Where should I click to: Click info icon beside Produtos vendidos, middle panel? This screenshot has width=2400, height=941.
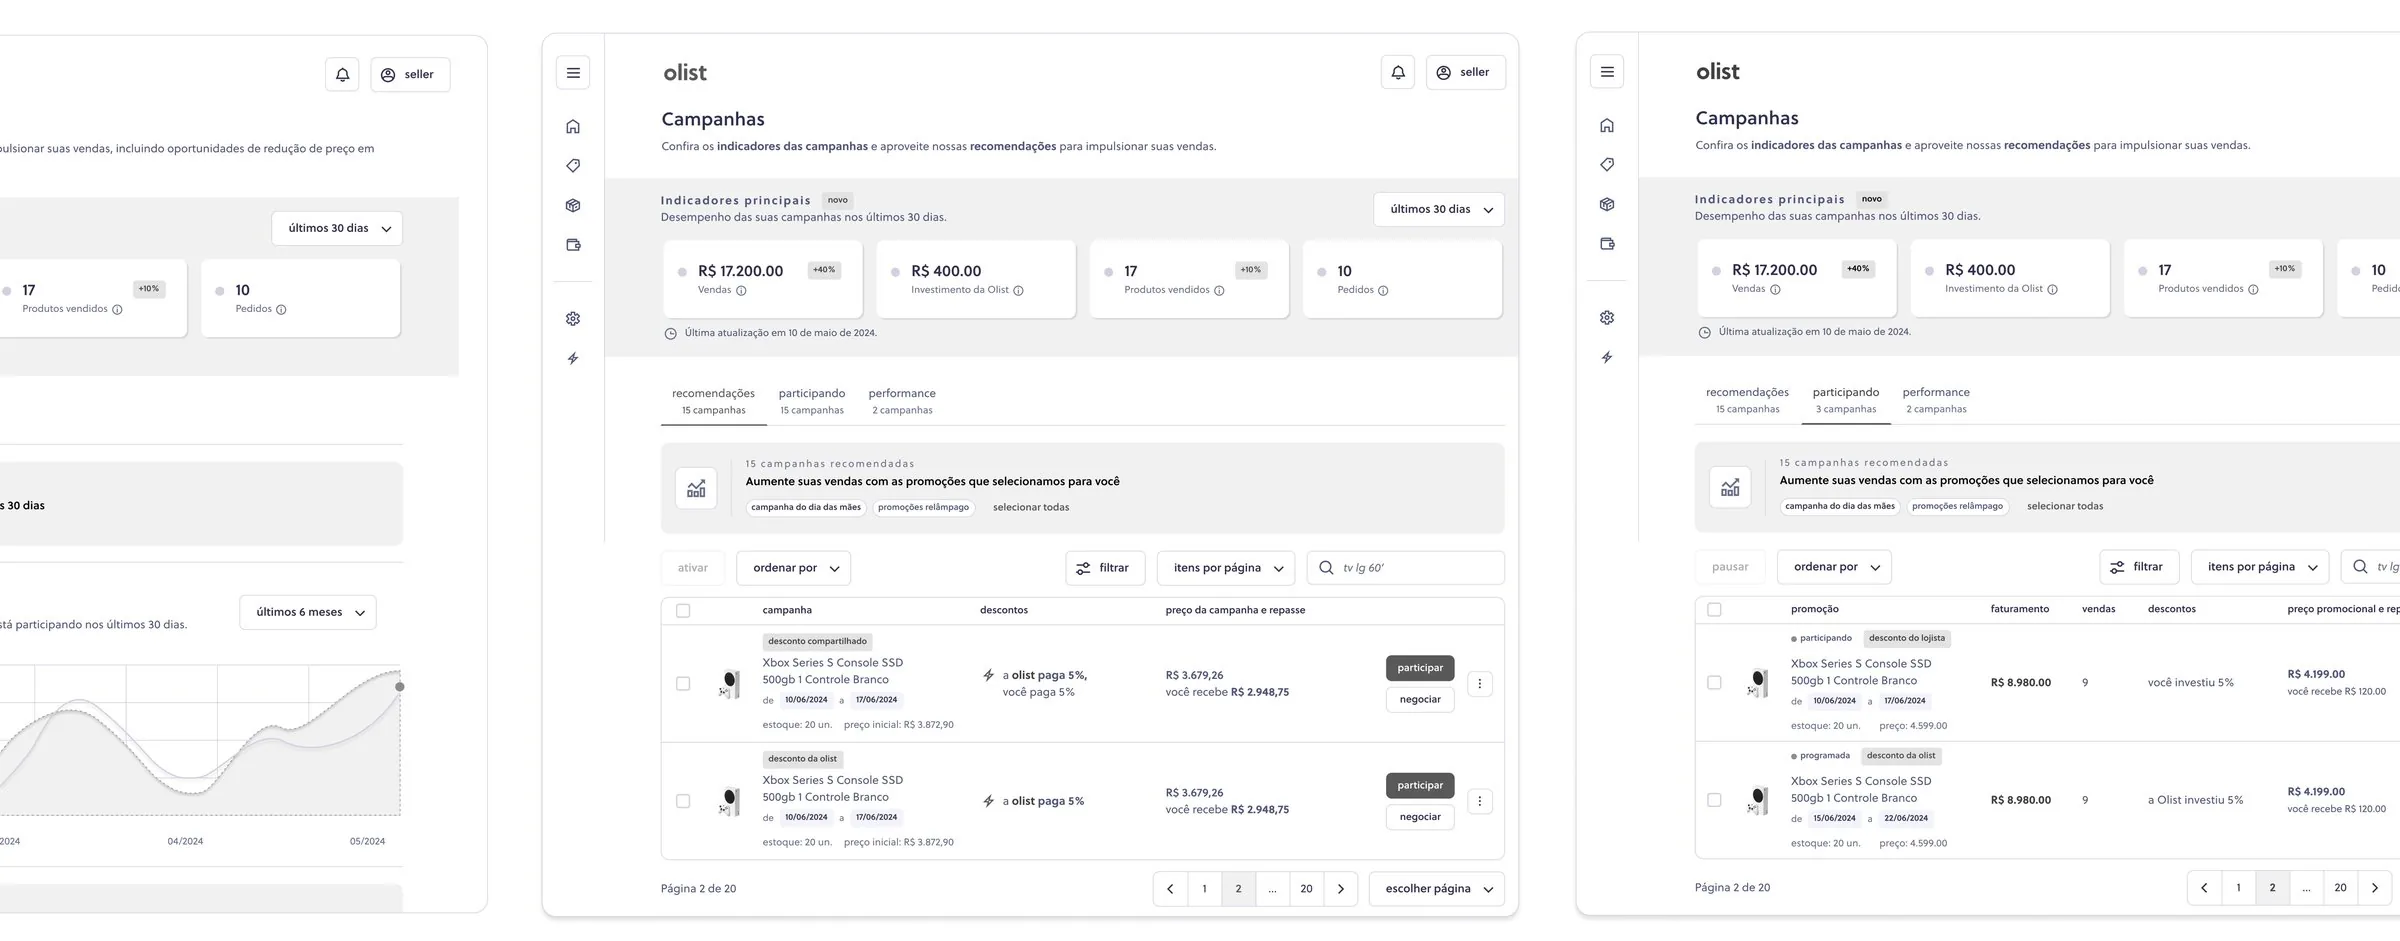1219,291
